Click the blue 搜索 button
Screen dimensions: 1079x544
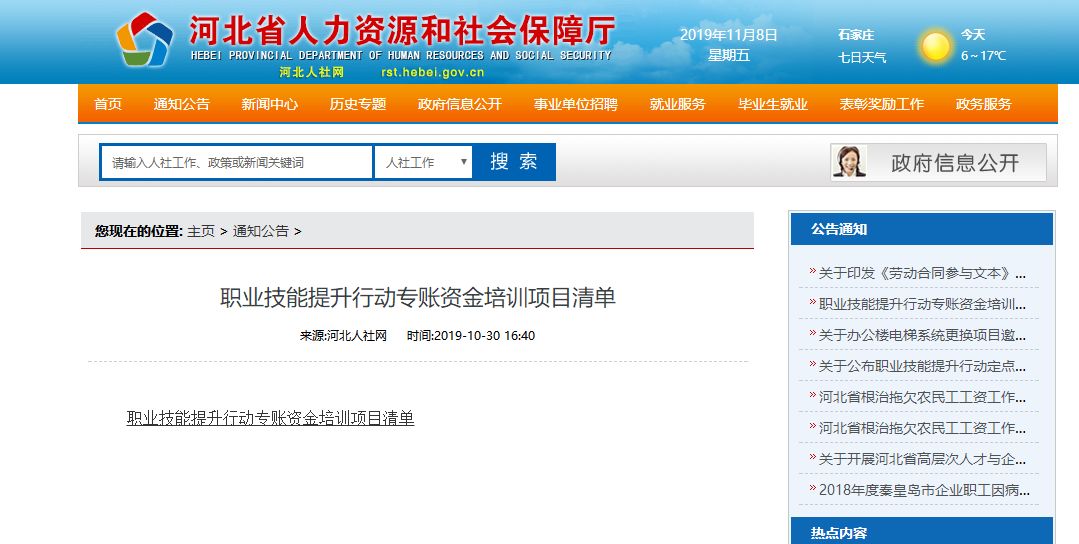[x=514, y=162]
